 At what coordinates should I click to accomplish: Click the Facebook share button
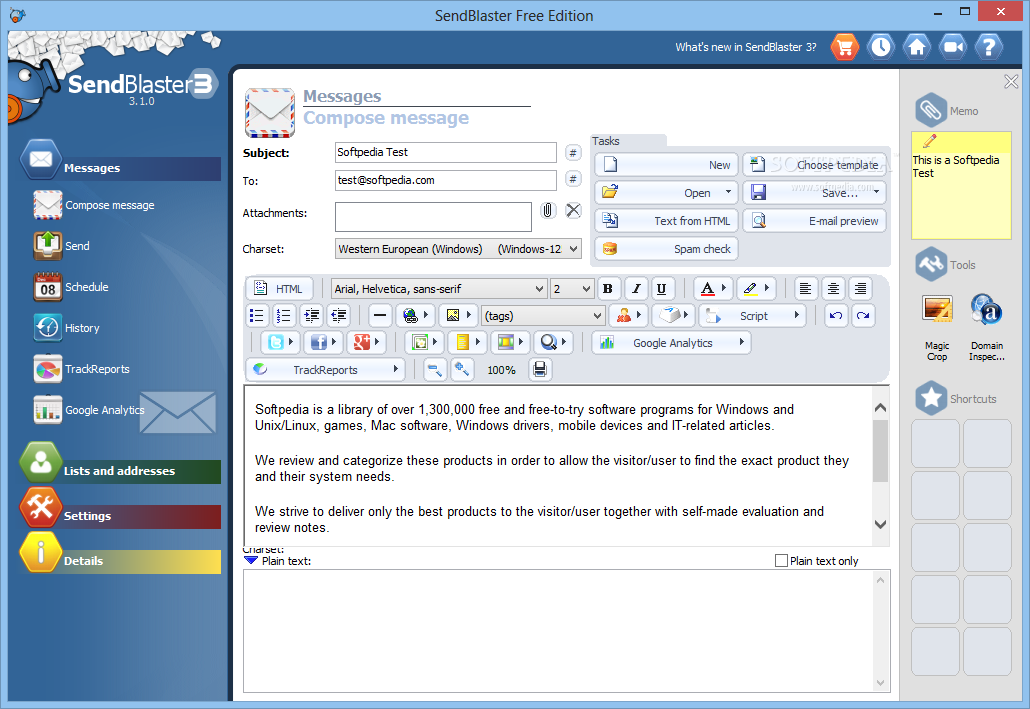click(x=323, y=342)
